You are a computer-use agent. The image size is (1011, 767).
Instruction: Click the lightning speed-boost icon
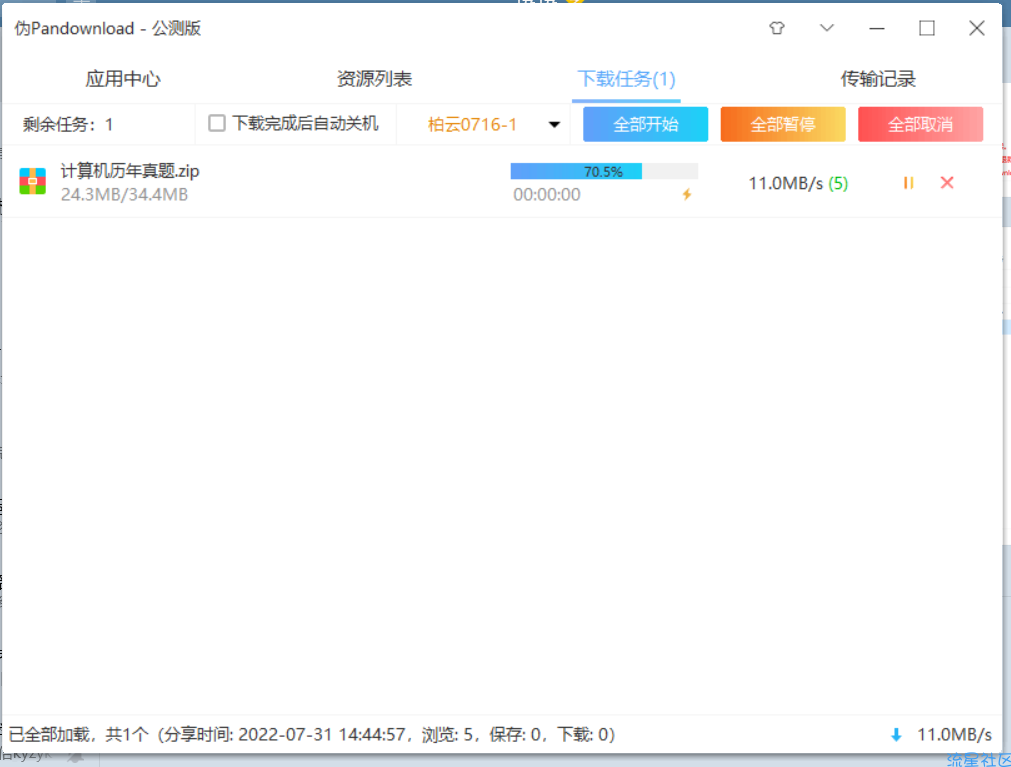click(687, 194)
